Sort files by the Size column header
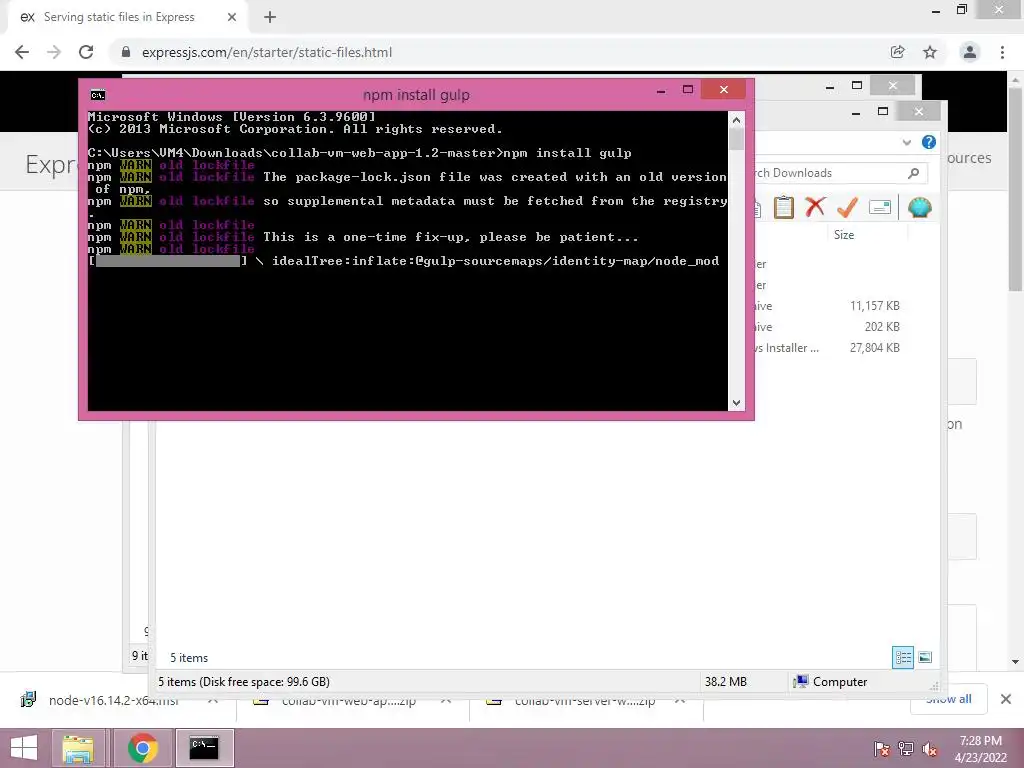 tap(844, 234)
